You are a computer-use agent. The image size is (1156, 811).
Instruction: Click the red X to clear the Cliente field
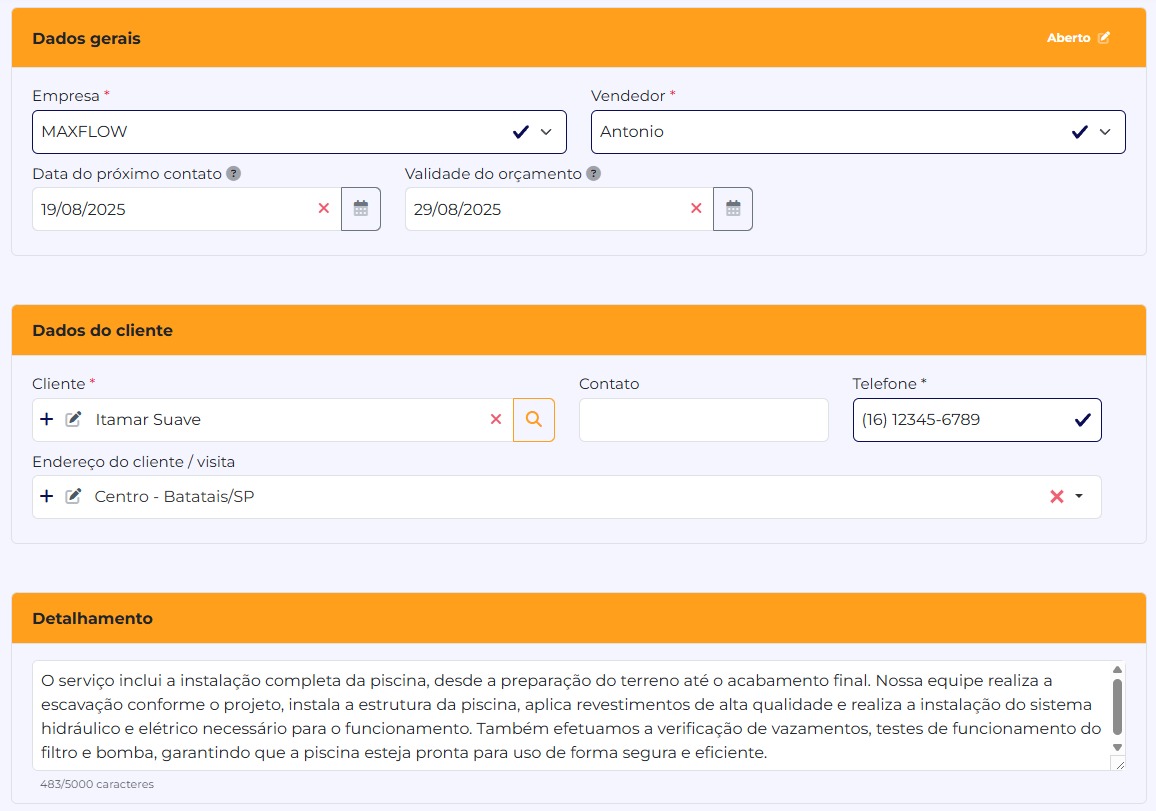click(496, 419)
